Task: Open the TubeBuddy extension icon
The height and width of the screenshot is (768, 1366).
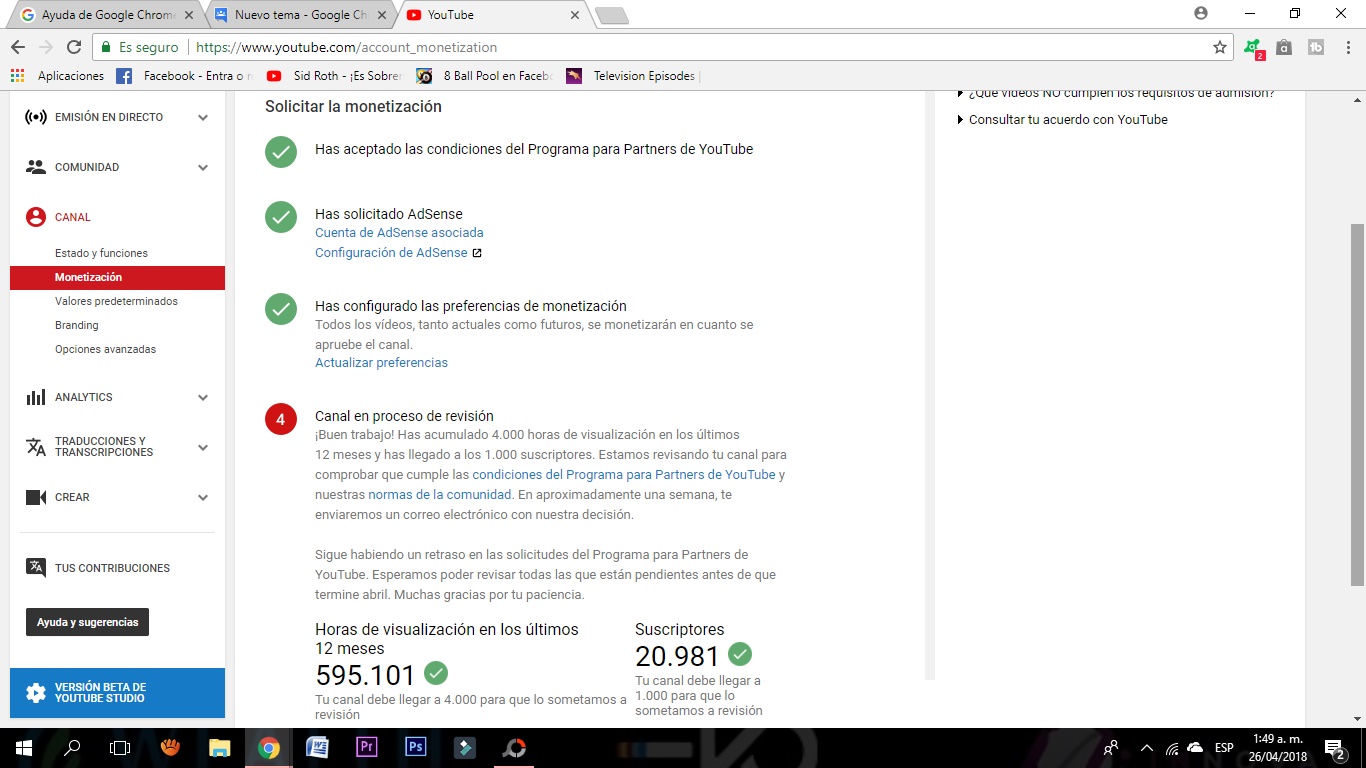Action: 1316,47
